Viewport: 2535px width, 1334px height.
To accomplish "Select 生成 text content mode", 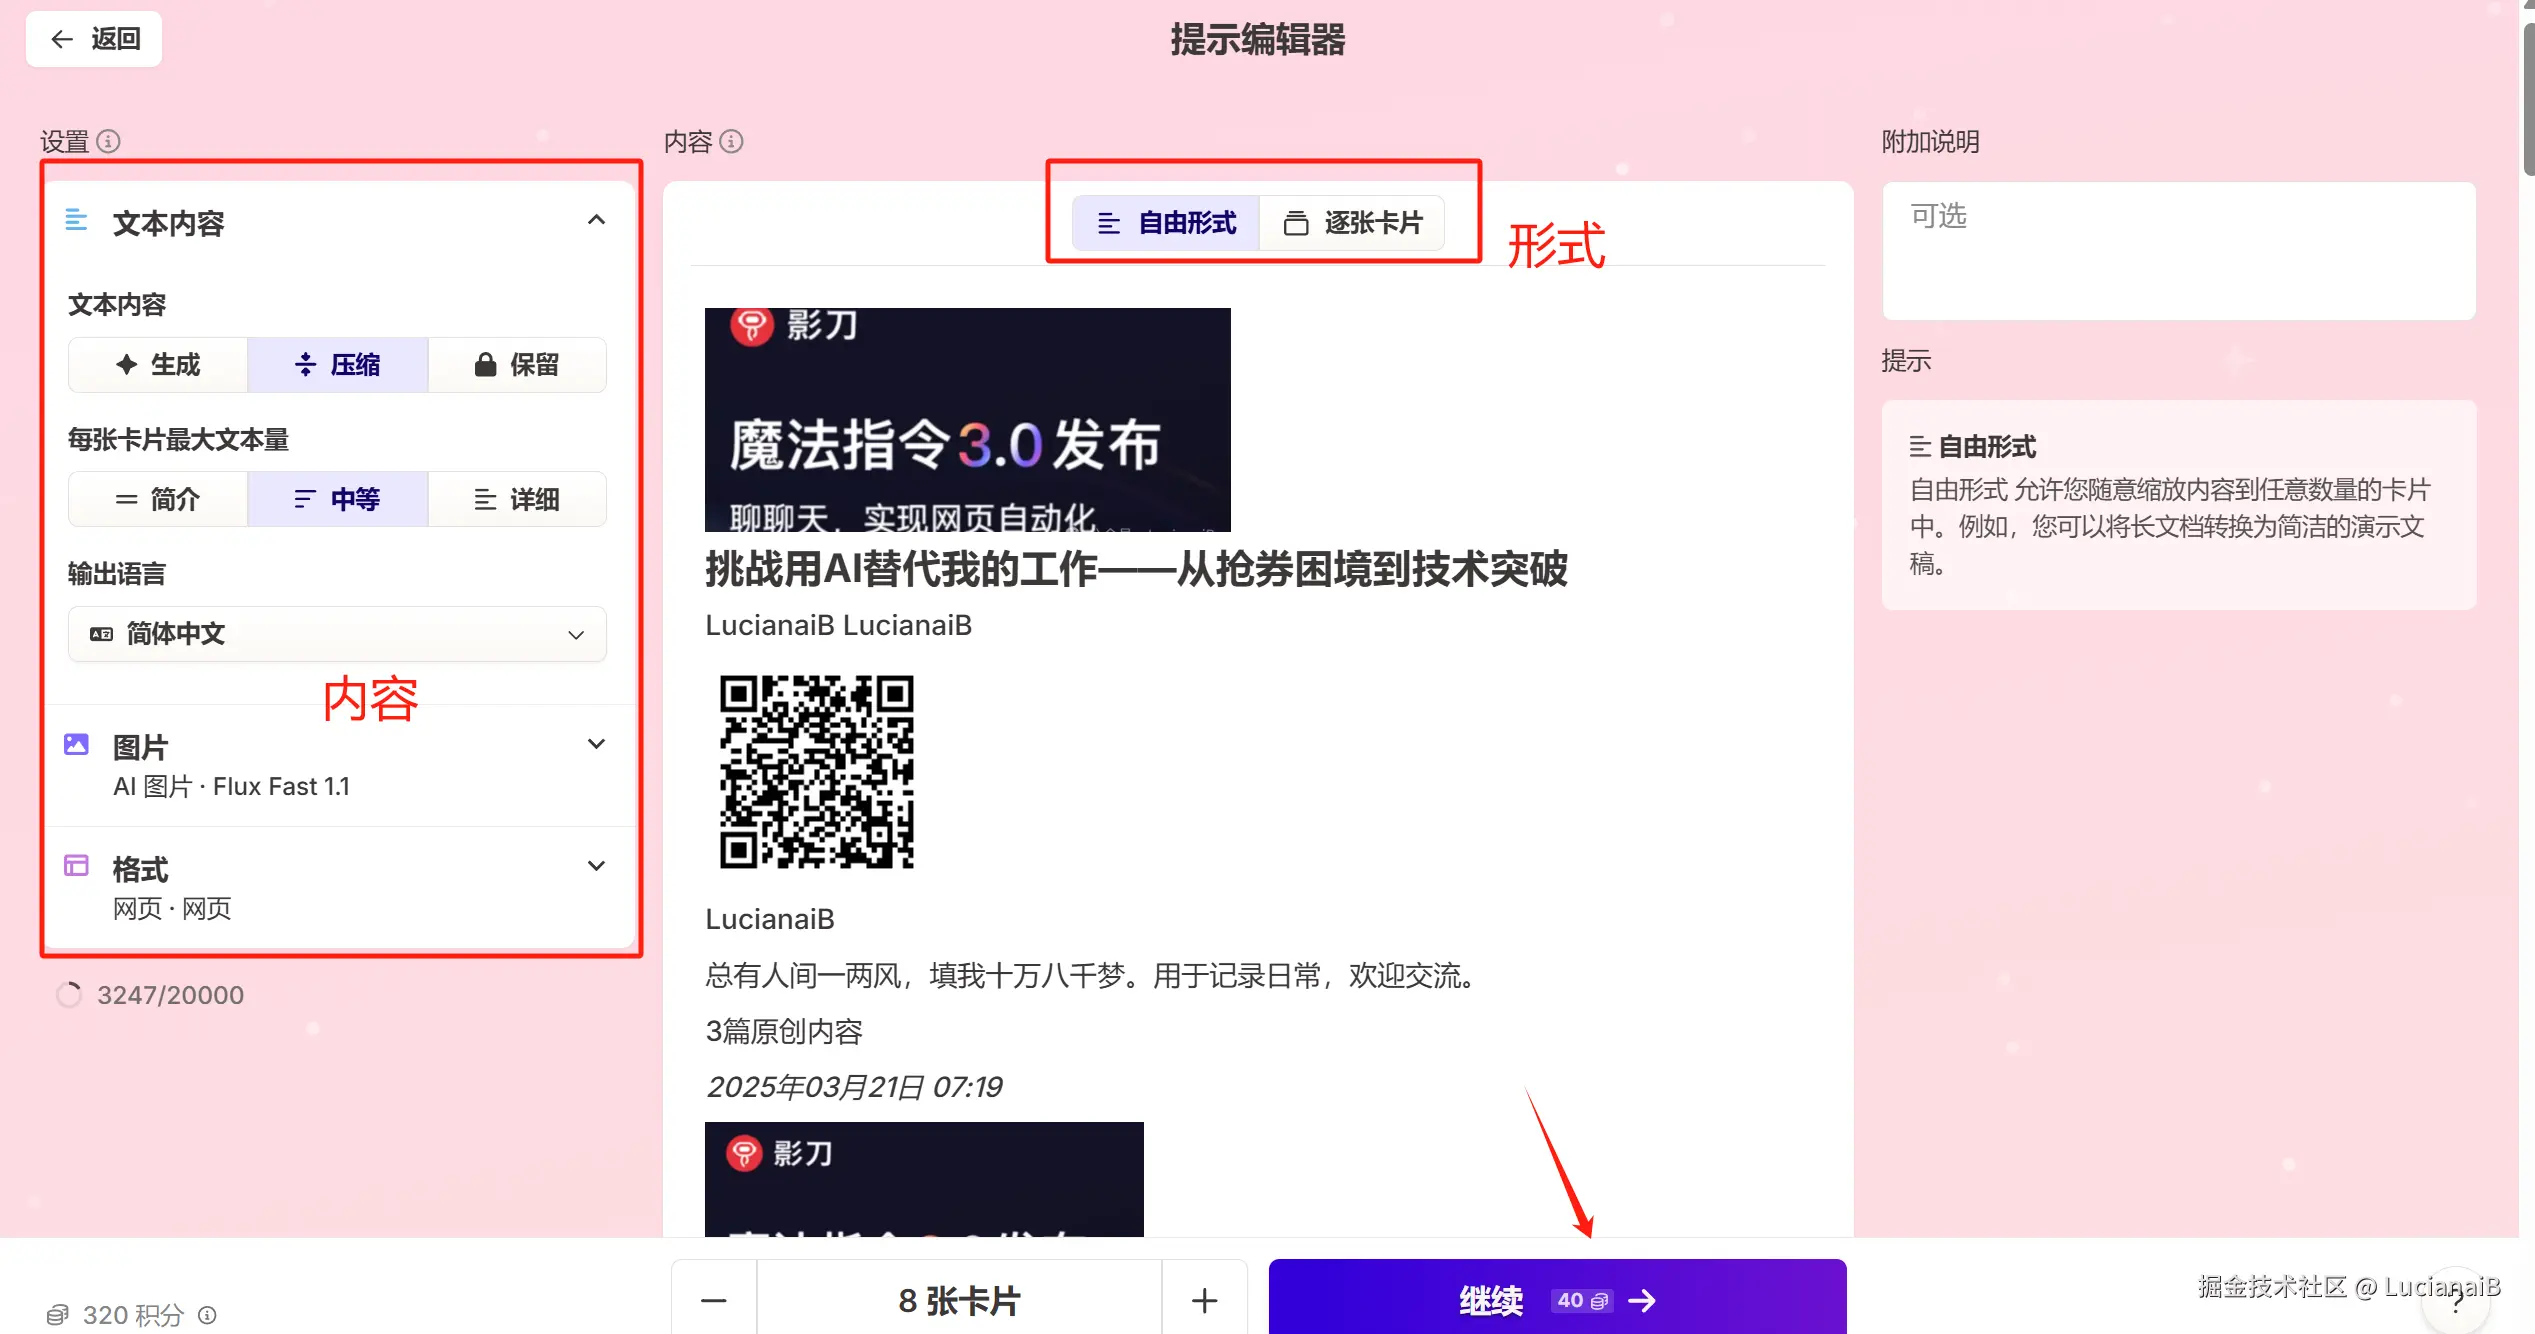I will [158, 365].
